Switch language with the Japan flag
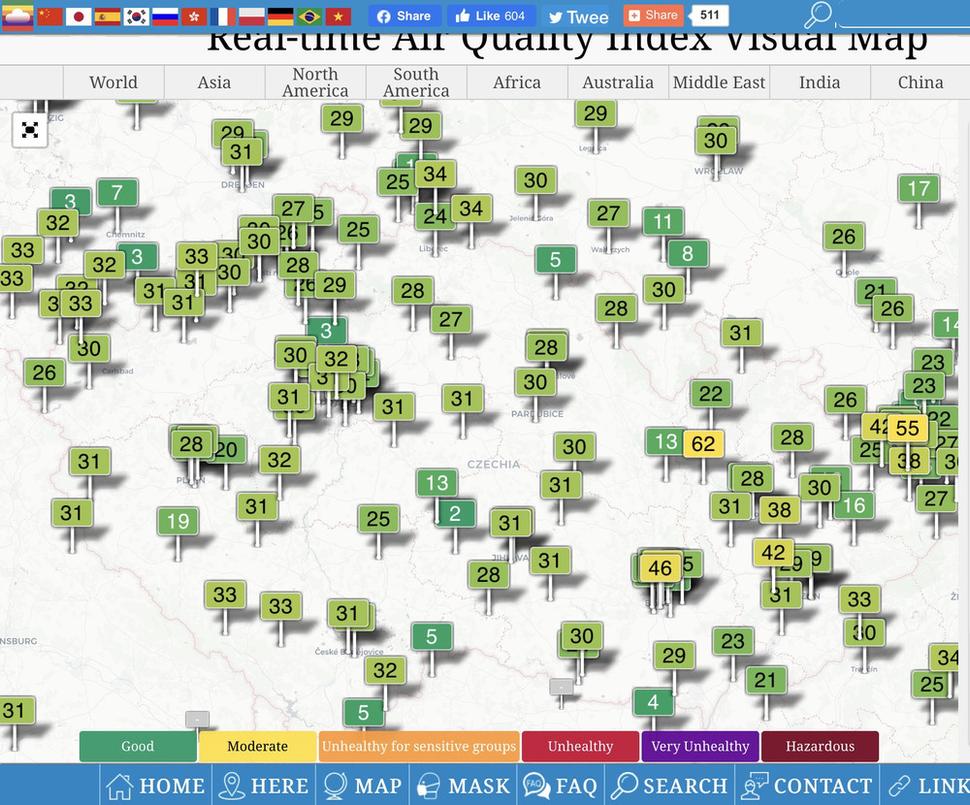Image resolution: width=970 pixels, height=805 pixels. pyautogui.click(x=79, y=17)
